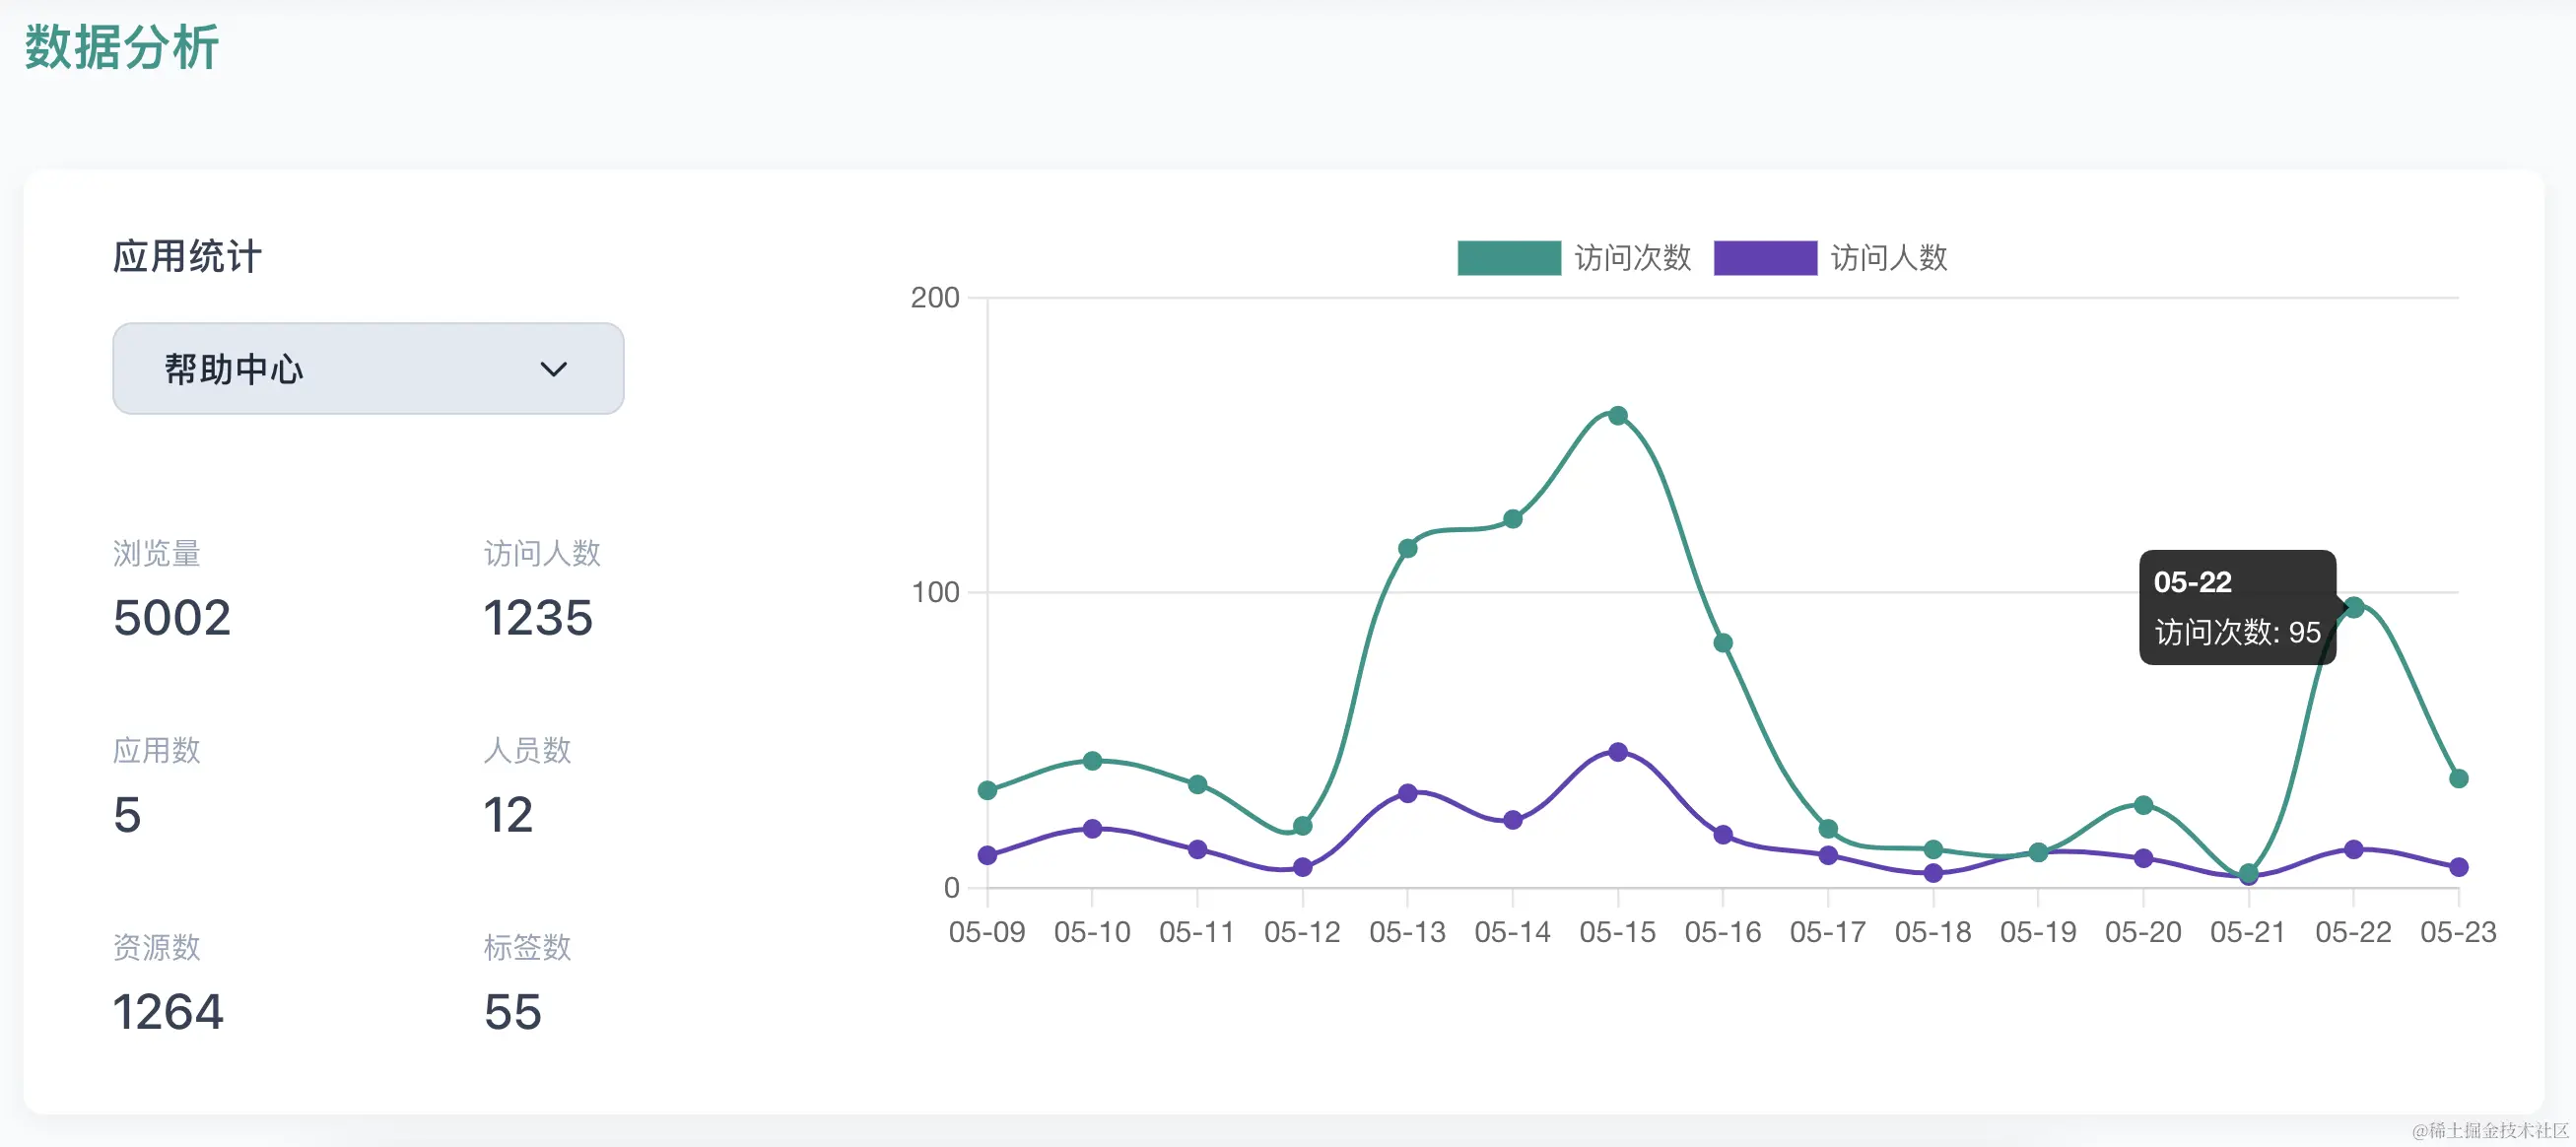Screen dimensions: 2576x1147
Task: Click the green data point on 05-14
Action: (x=1512, y=519)
